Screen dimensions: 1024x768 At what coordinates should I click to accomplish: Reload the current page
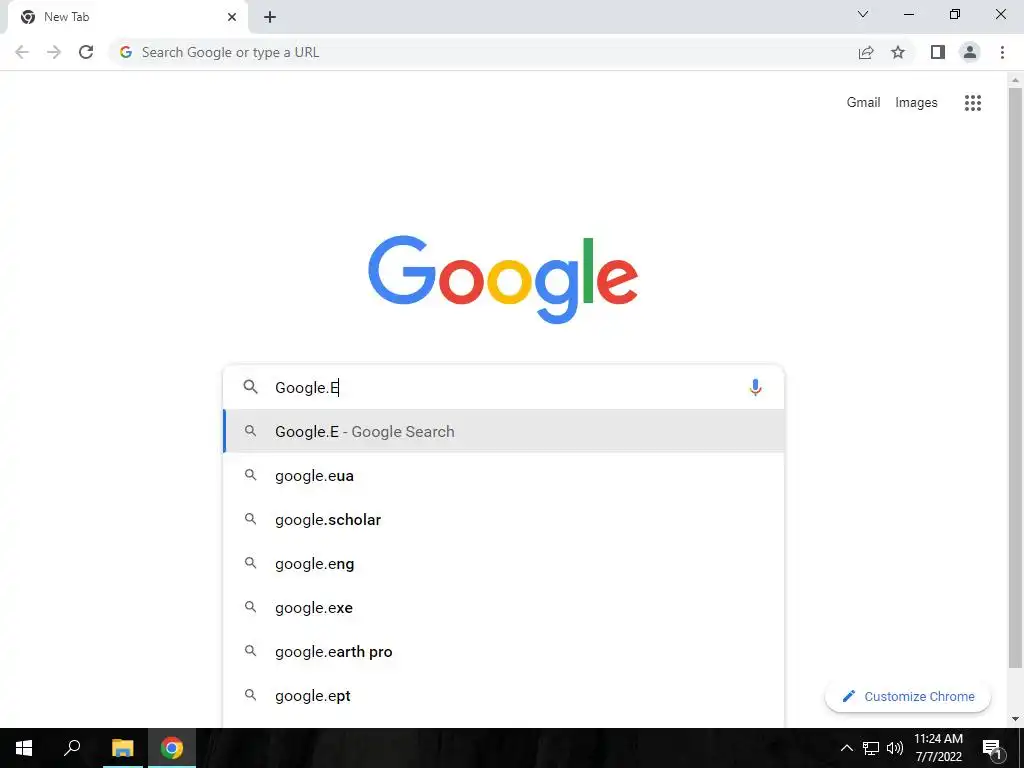86,52
